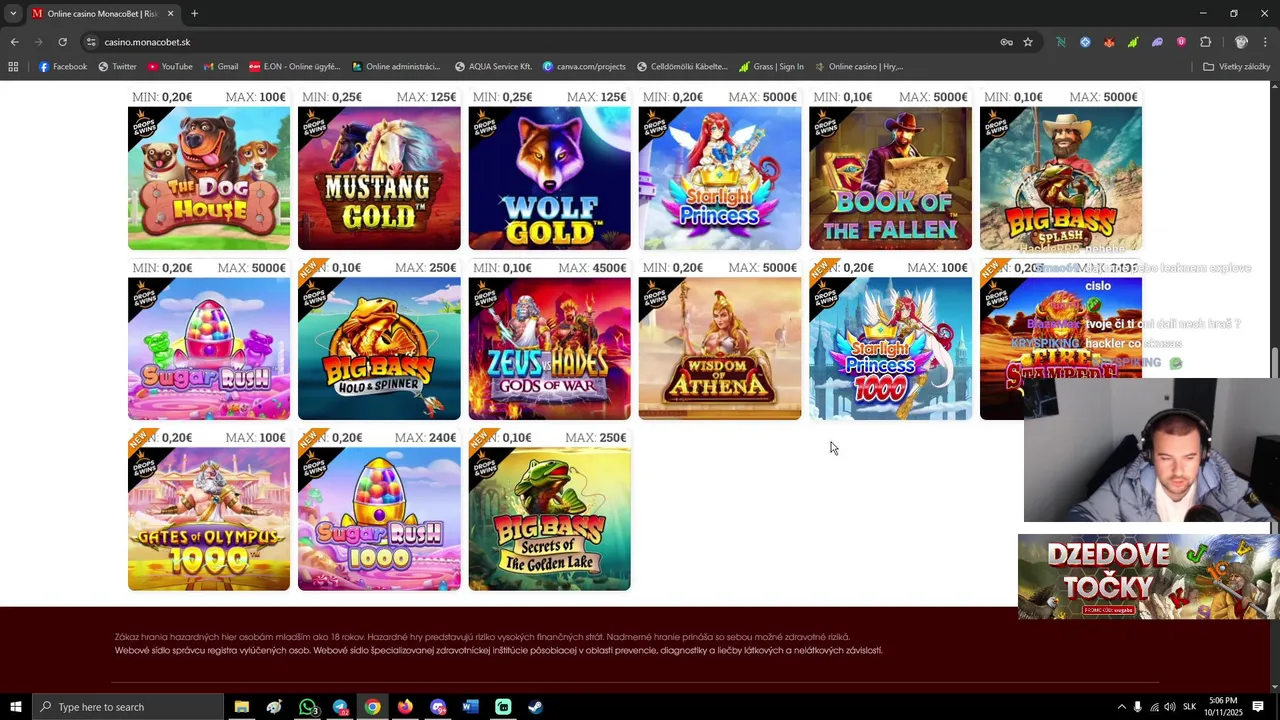Image resolution: width=1280 pixels, height=720 pixels.
Task: Open a new browser tab
Action: tap(194, 13)
